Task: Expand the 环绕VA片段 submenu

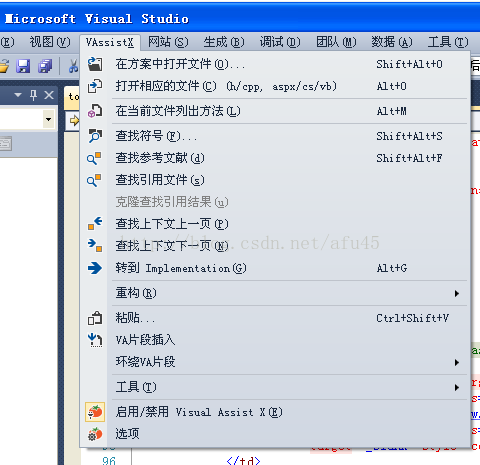Action: tap(457, 362)
